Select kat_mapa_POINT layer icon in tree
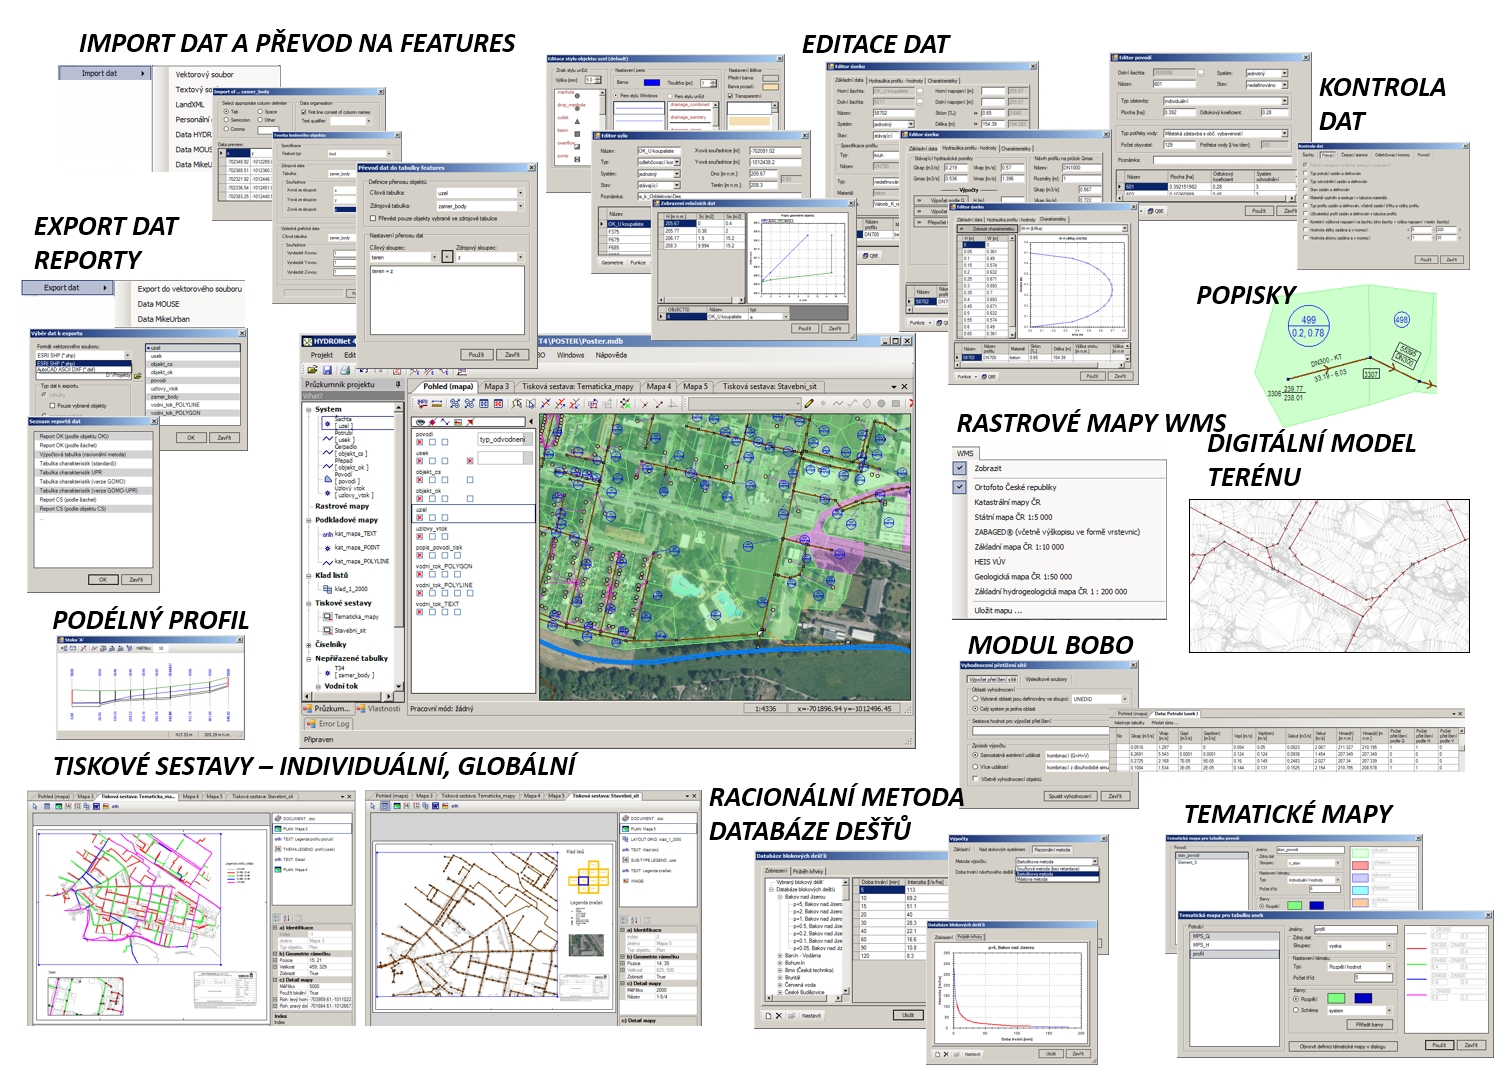The height and width of the screenshot is (1072, 1510). (328, 547)
